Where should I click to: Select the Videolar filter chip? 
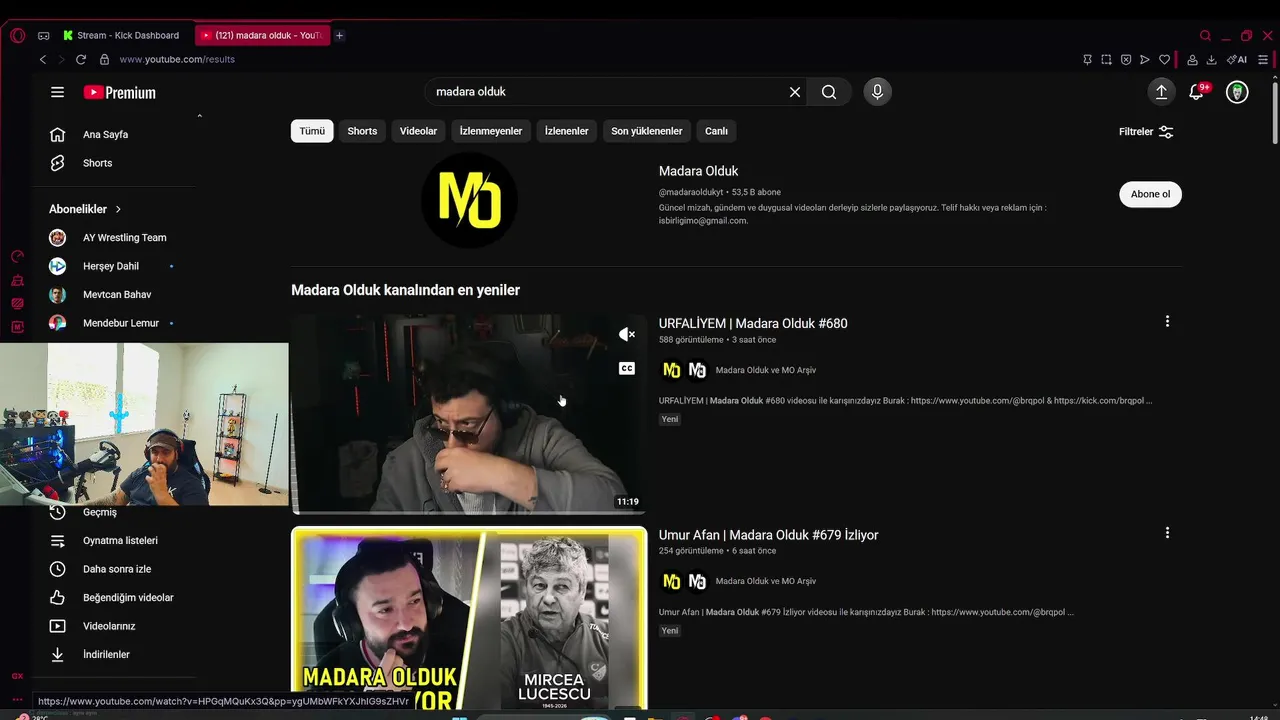418,131
